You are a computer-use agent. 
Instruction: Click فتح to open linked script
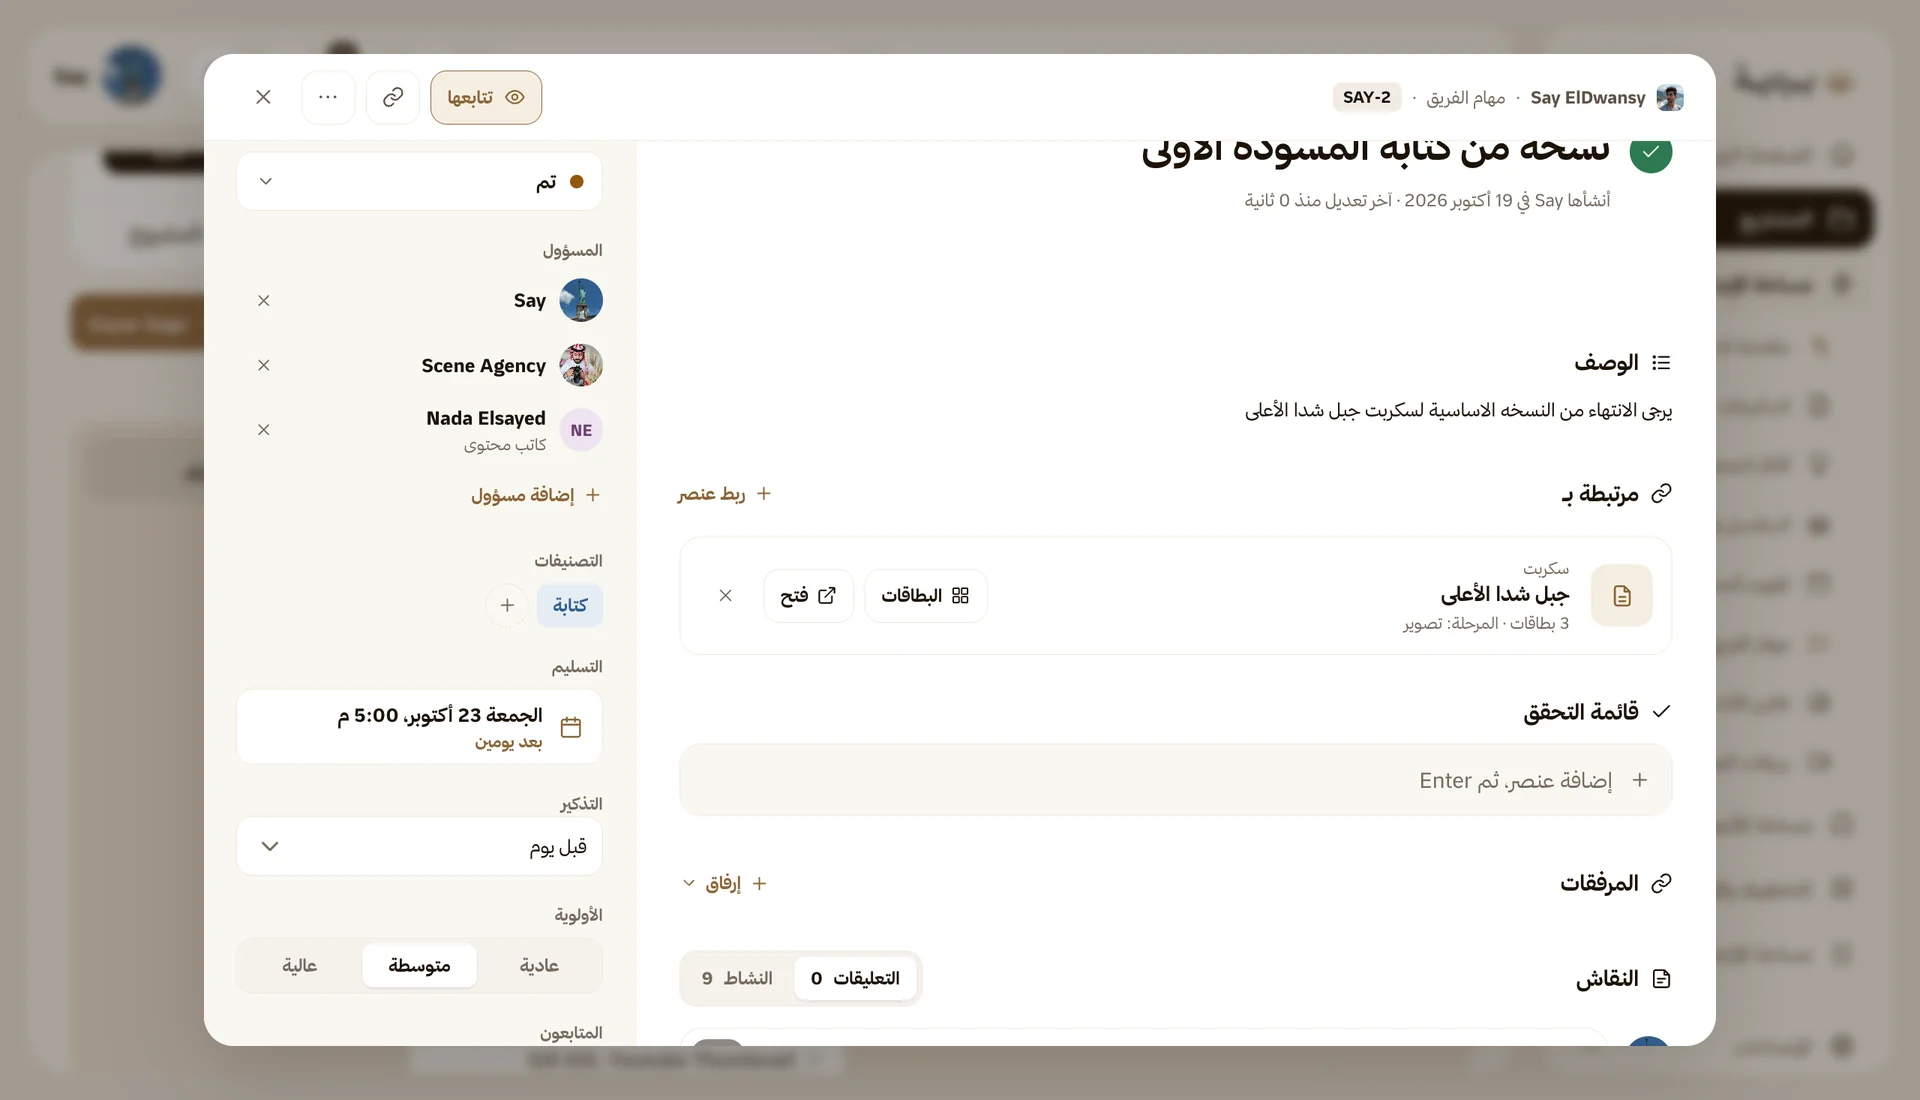click(x=808, y=596)
